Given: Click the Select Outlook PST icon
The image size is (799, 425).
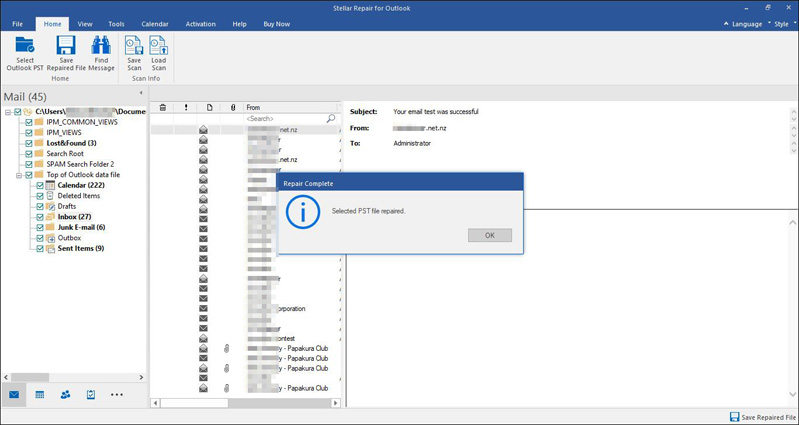Looking at the screenshot, I should pyautogui.click(x=24, y=45).
